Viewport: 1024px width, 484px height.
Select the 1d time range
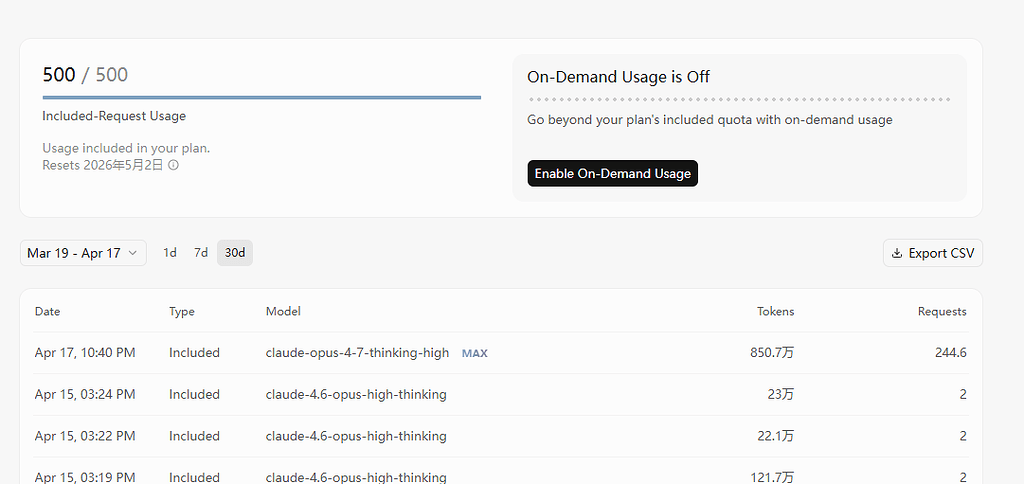[170, 253]
